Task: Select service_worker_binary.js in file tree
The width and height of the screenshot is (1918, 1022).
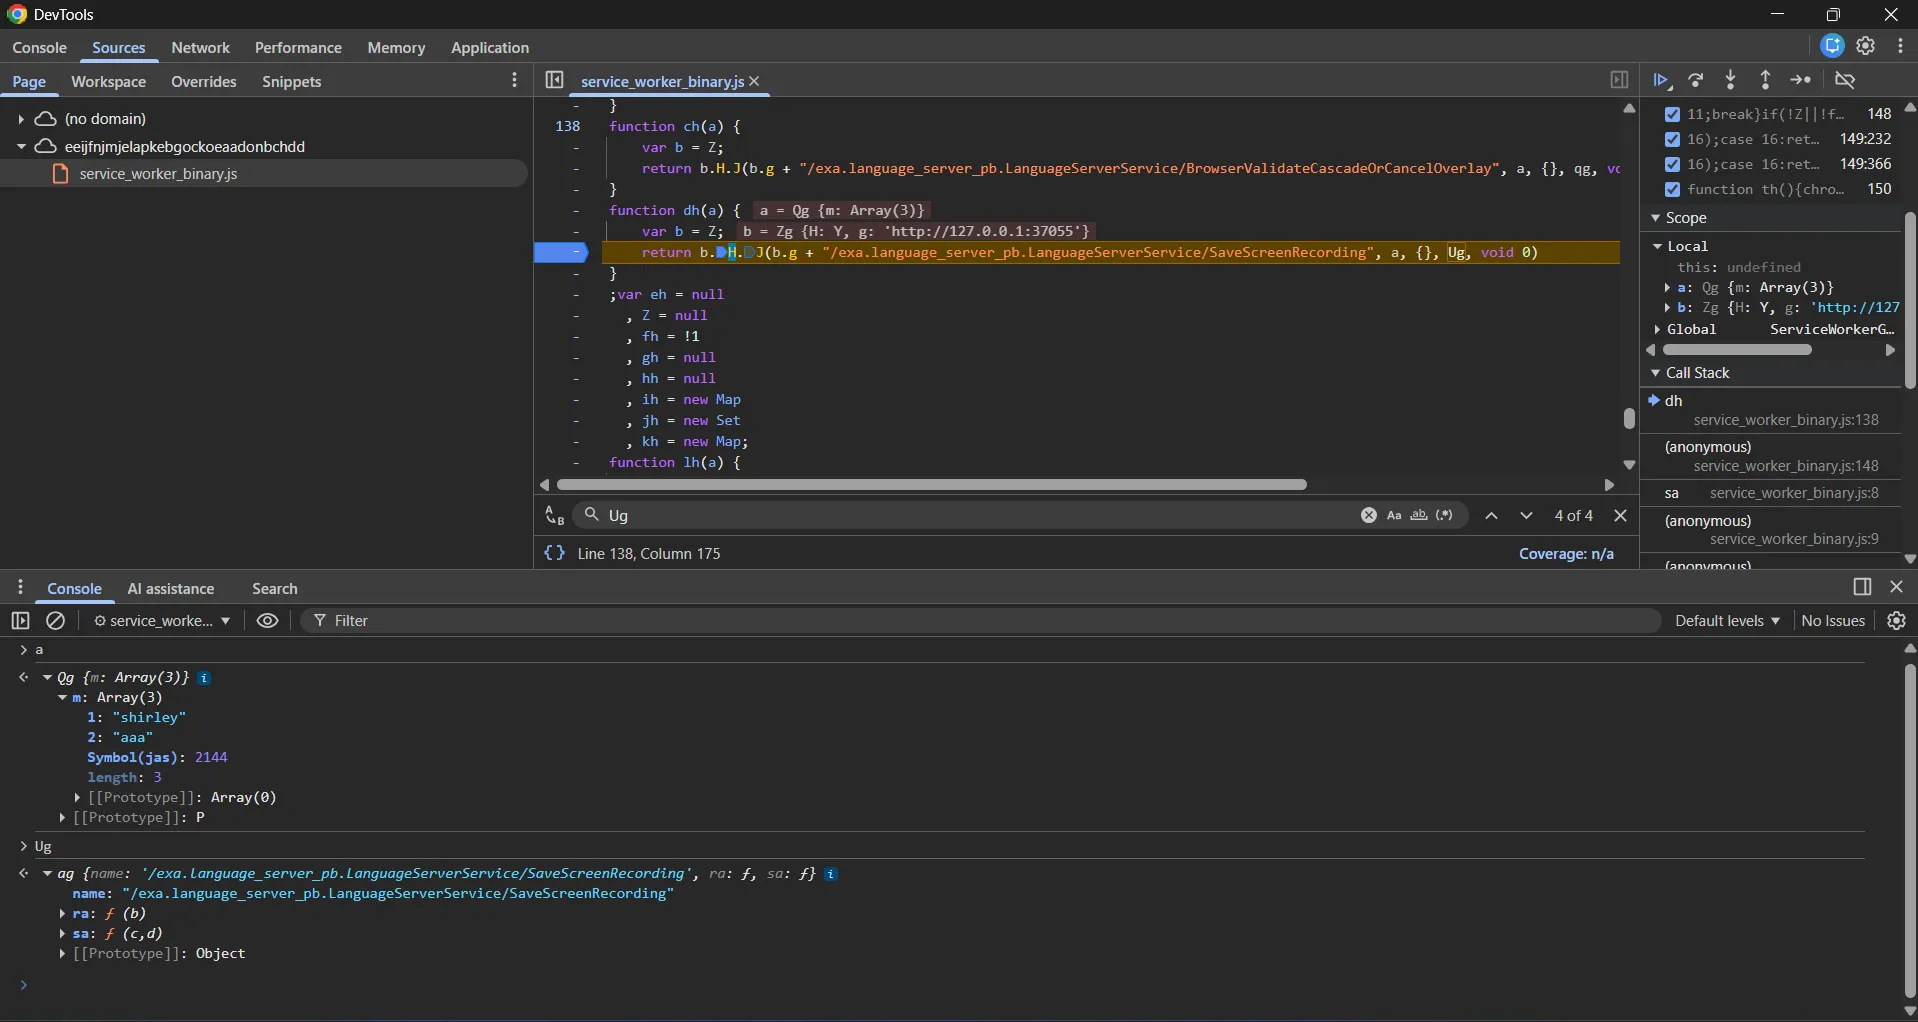Action: click(x=158, y=174)
